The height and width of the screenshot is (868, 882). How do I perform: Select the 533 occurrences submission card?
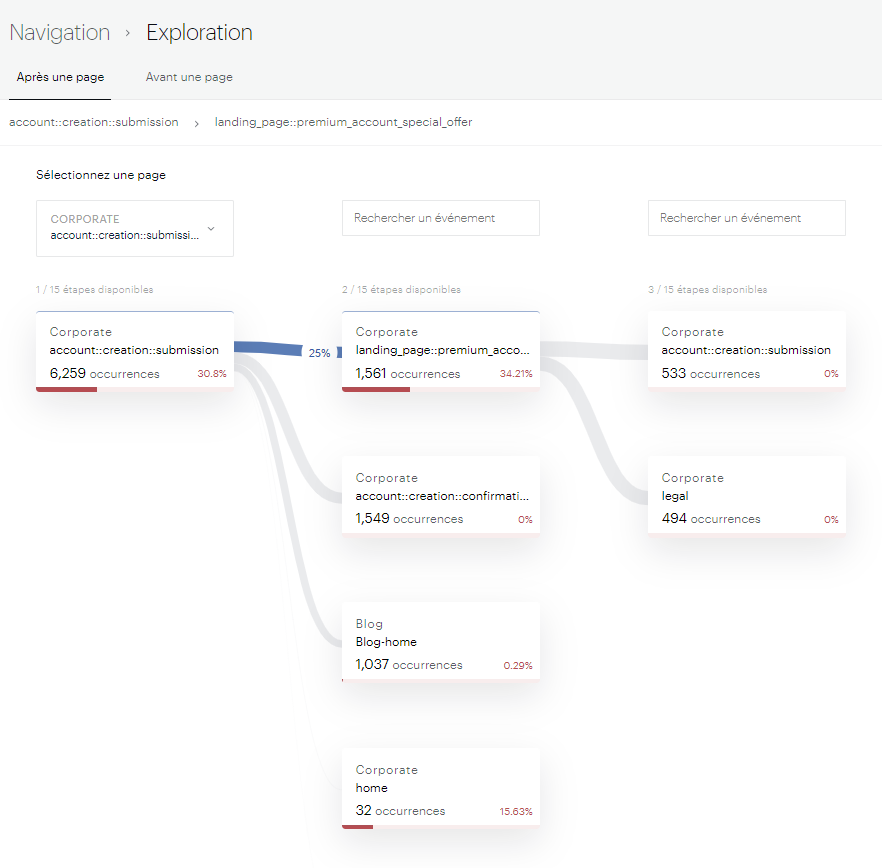pos(746,350)
